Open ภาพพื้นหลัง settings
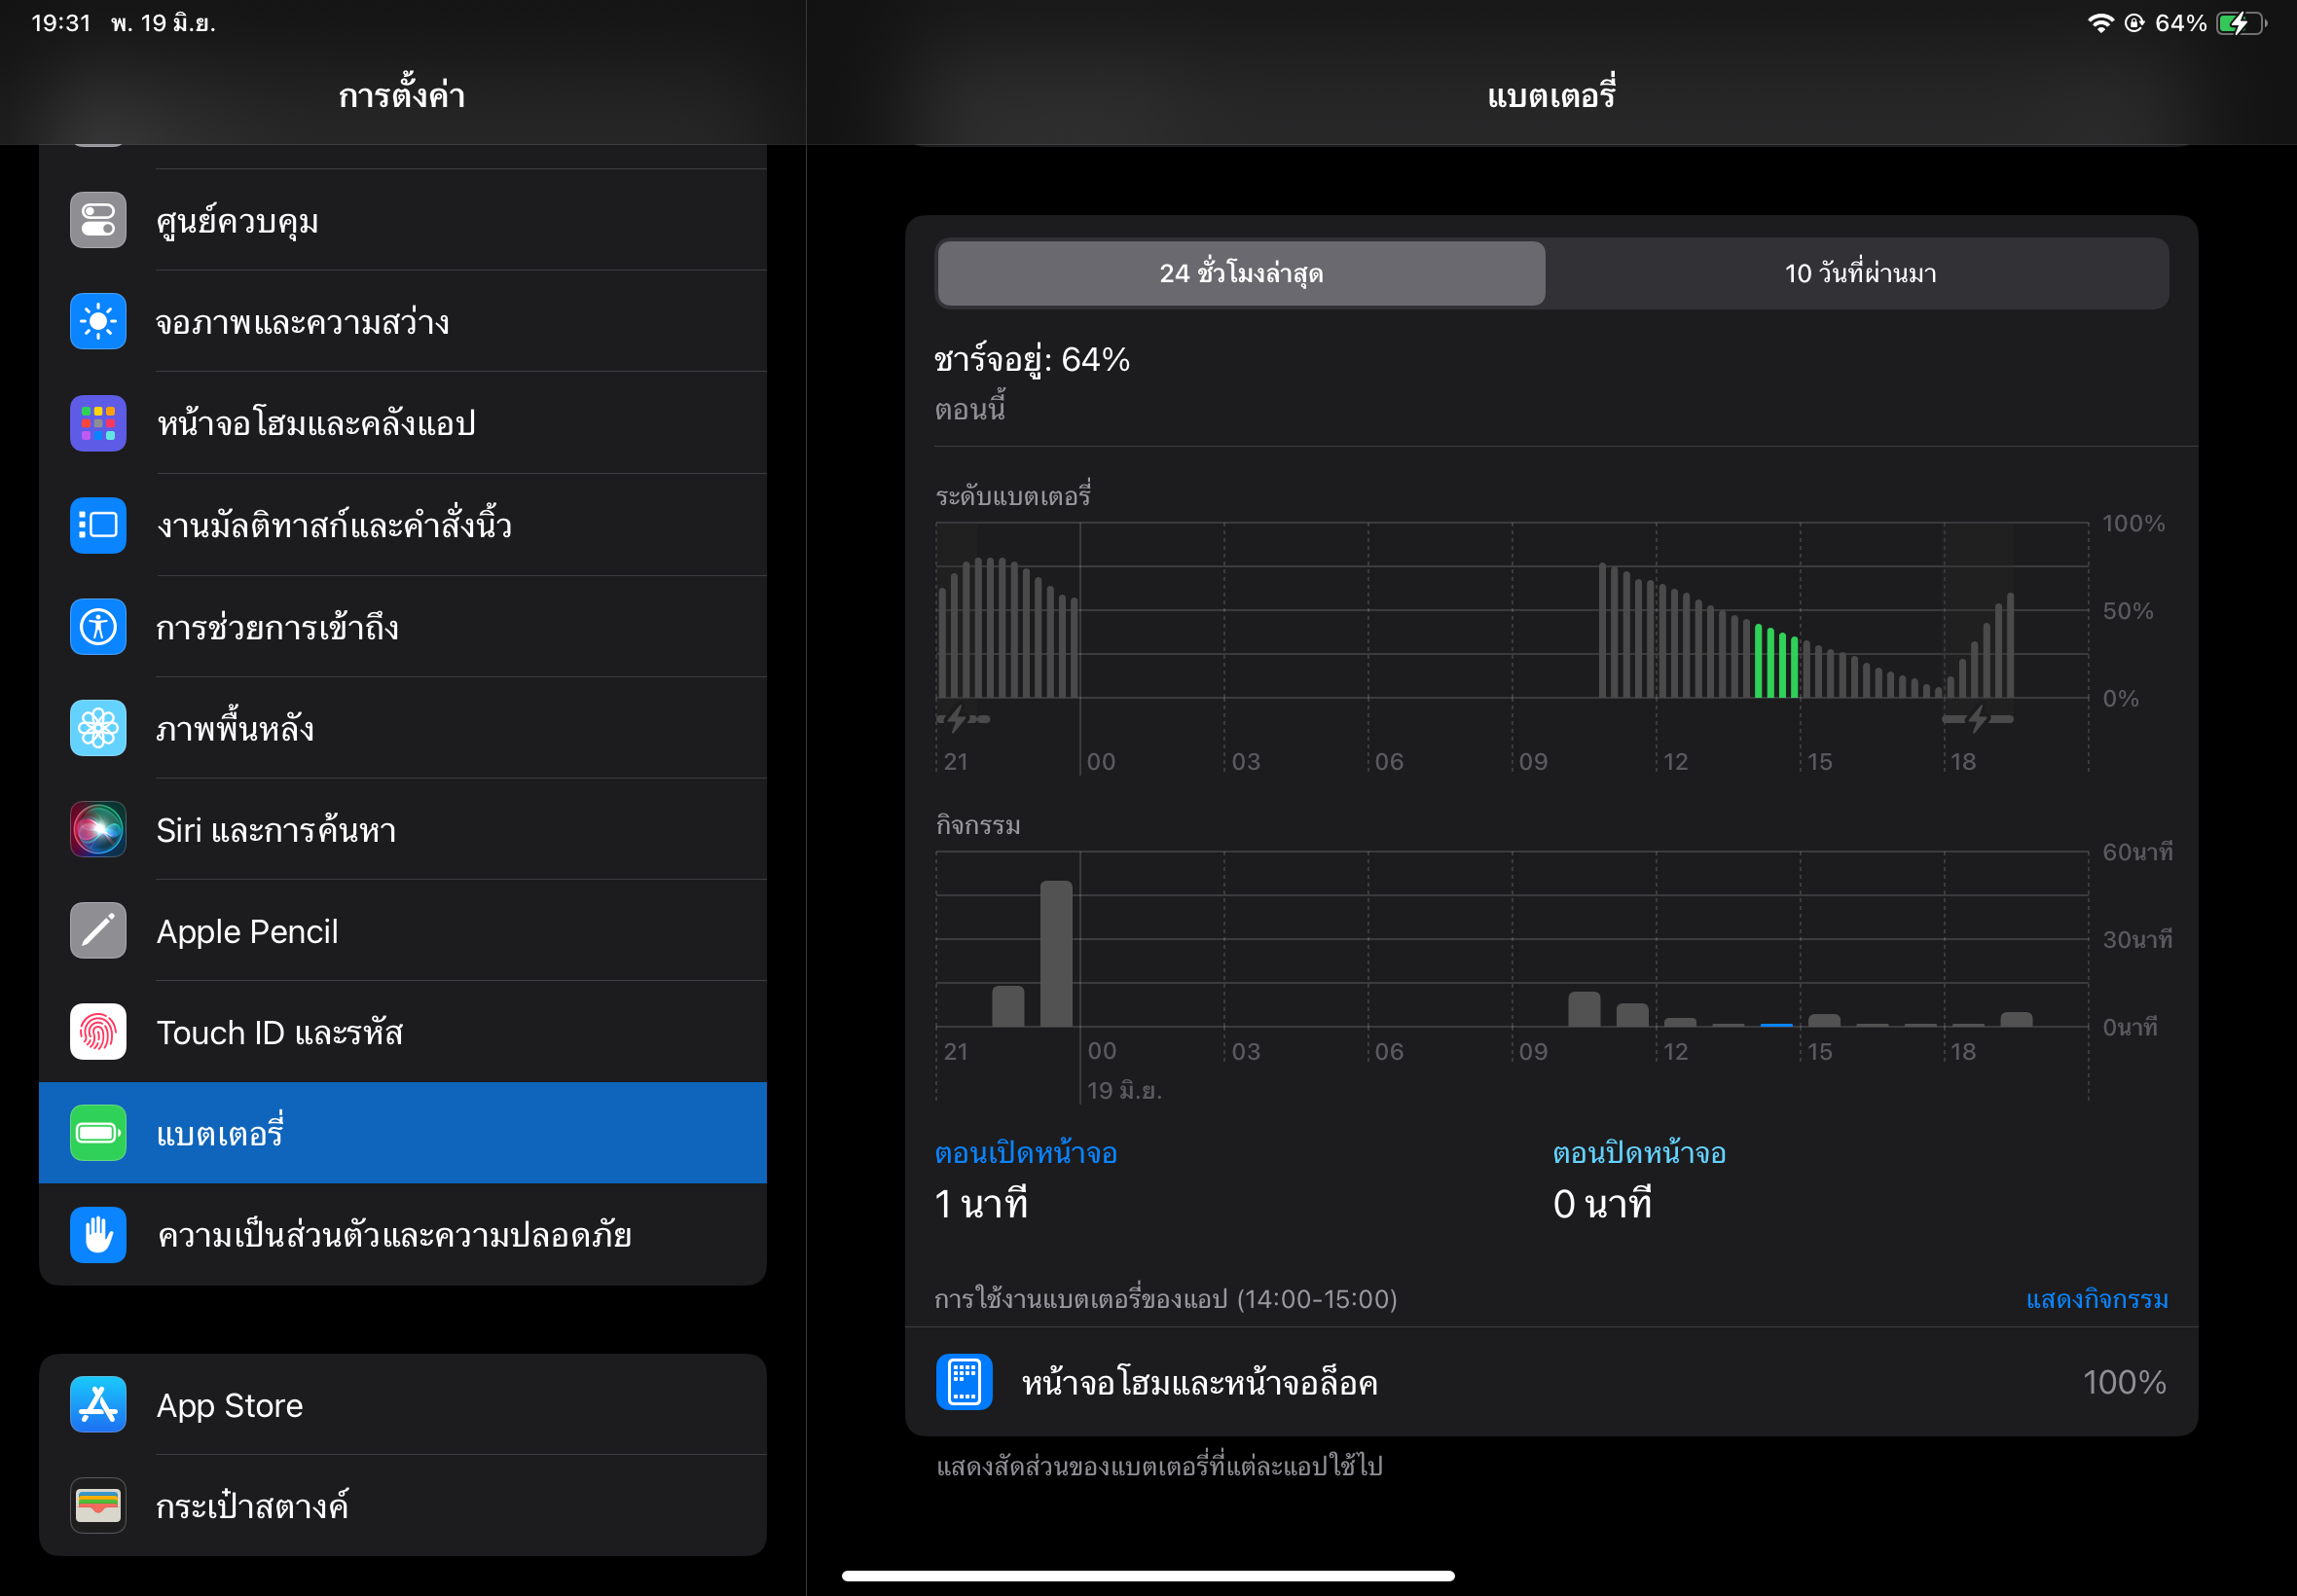2297x1596 pixels. (x=403, y=728)
